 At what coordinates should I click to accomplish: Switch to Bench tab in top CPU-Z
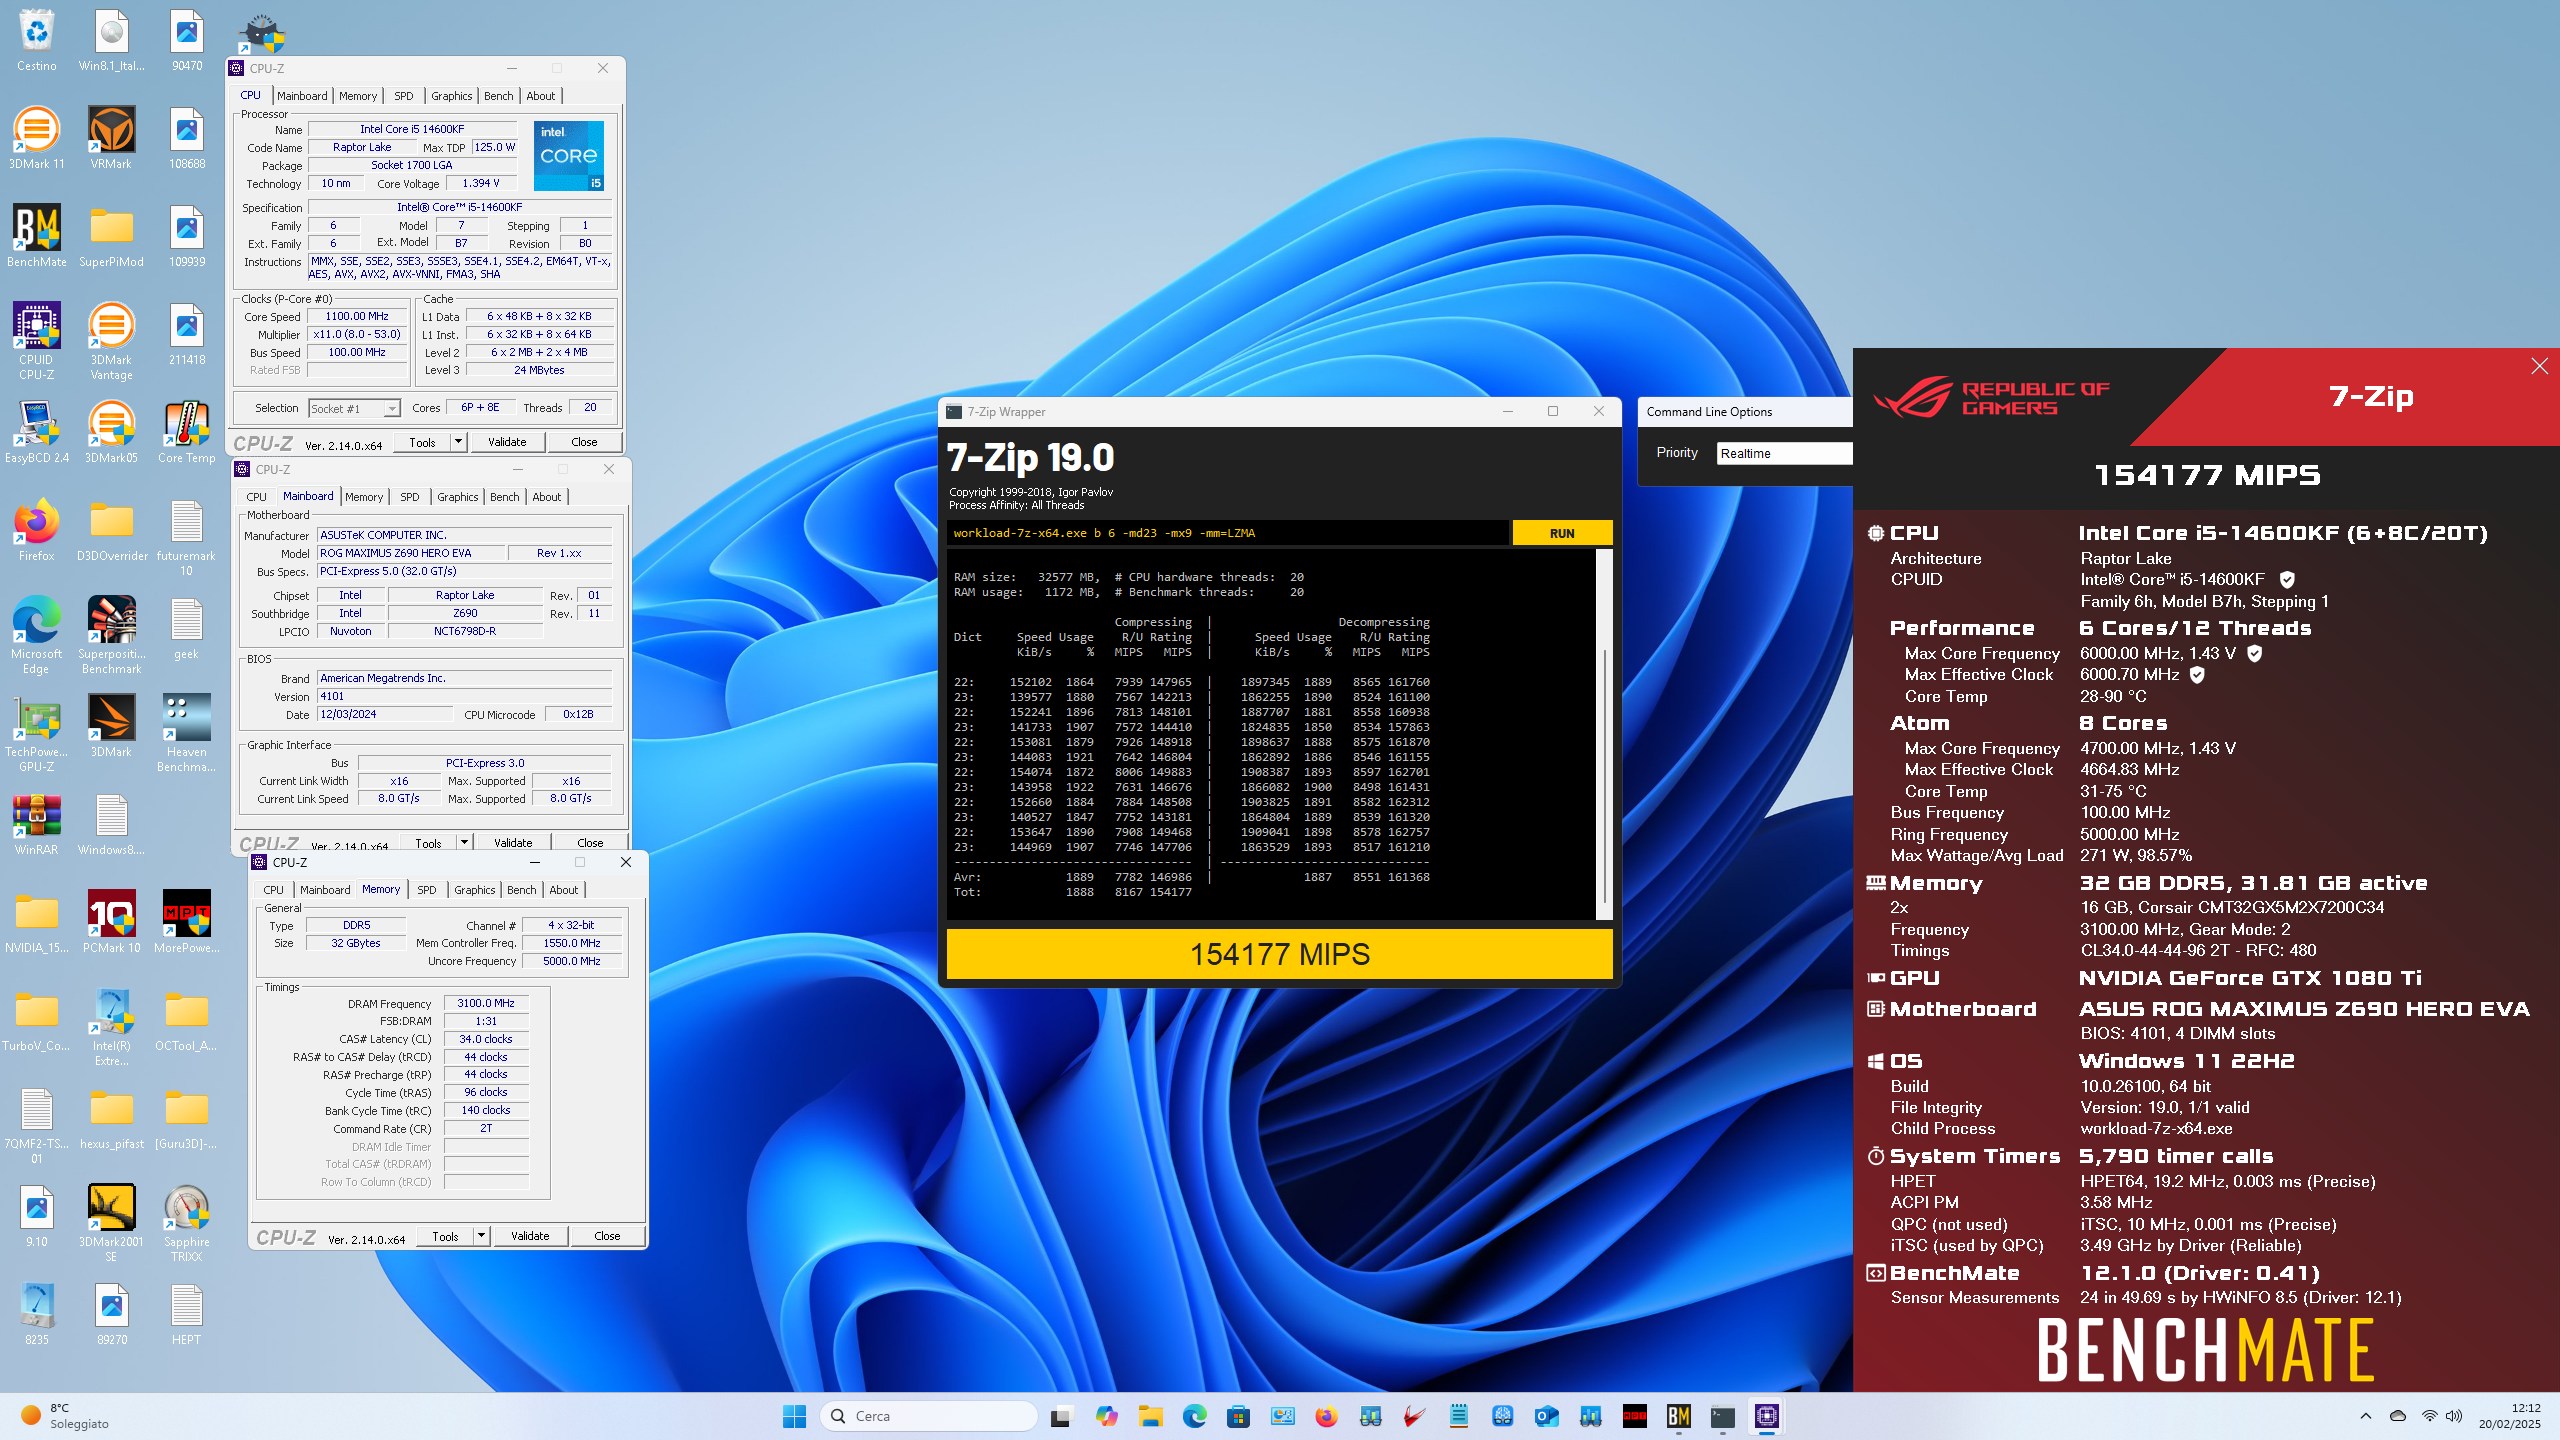click(498, 96)
